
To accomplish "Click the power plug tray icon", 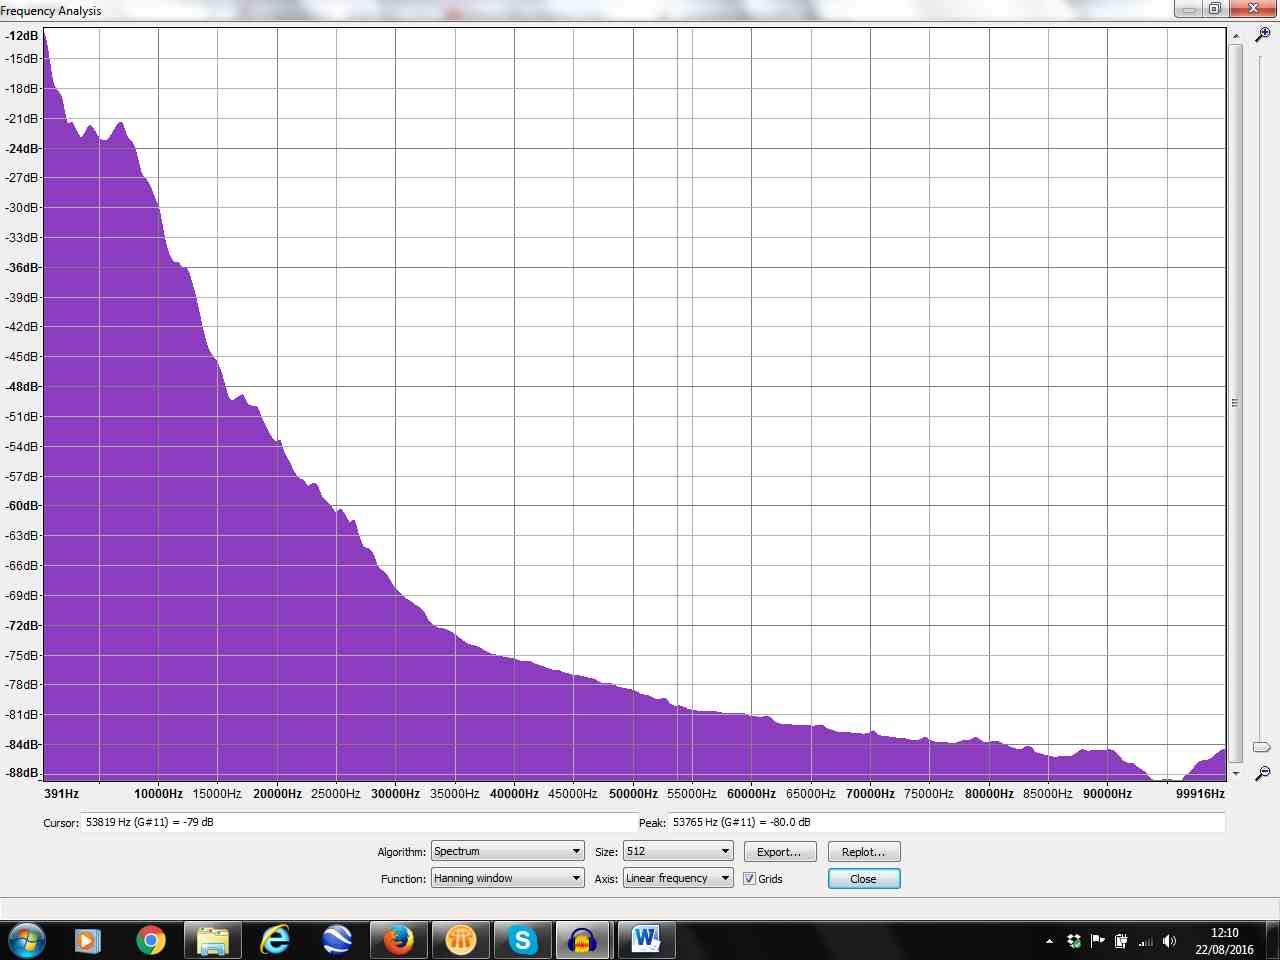I will click(x=1122, y=941).
